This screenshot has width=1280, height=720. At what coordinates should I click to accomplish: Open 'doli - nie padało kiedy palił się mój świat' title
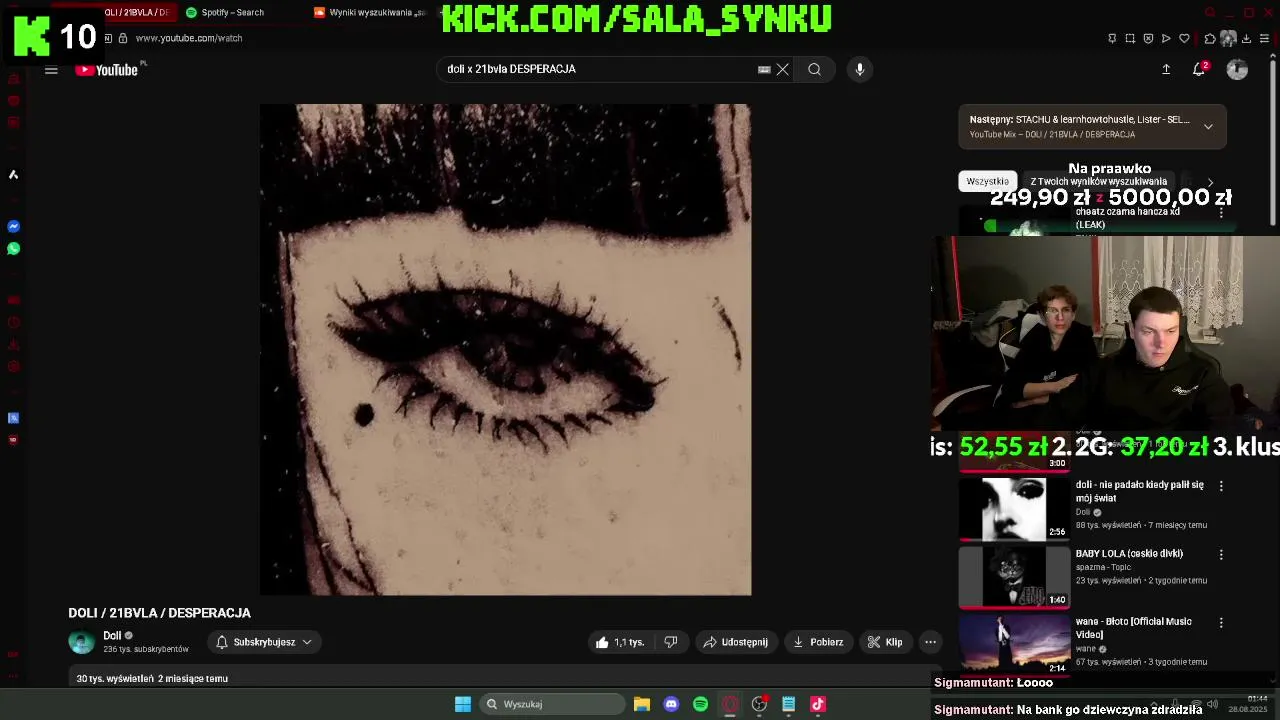pyautogui.click(x=1140, y=491)
